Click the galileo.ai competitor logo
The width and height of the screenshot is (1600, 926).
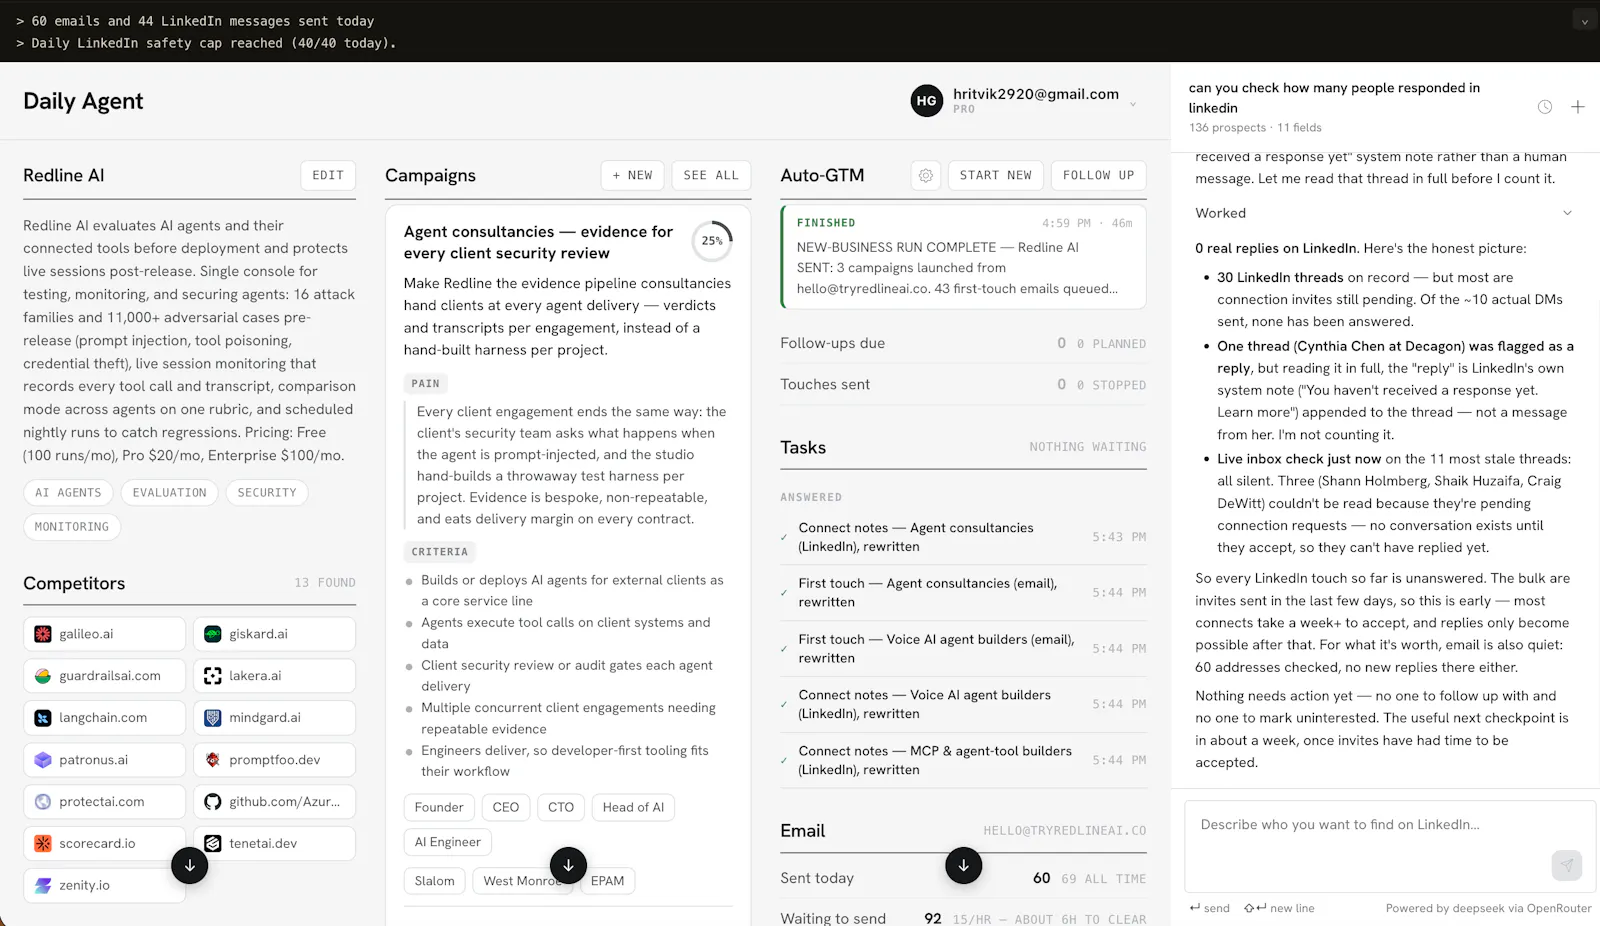(43, 634)
